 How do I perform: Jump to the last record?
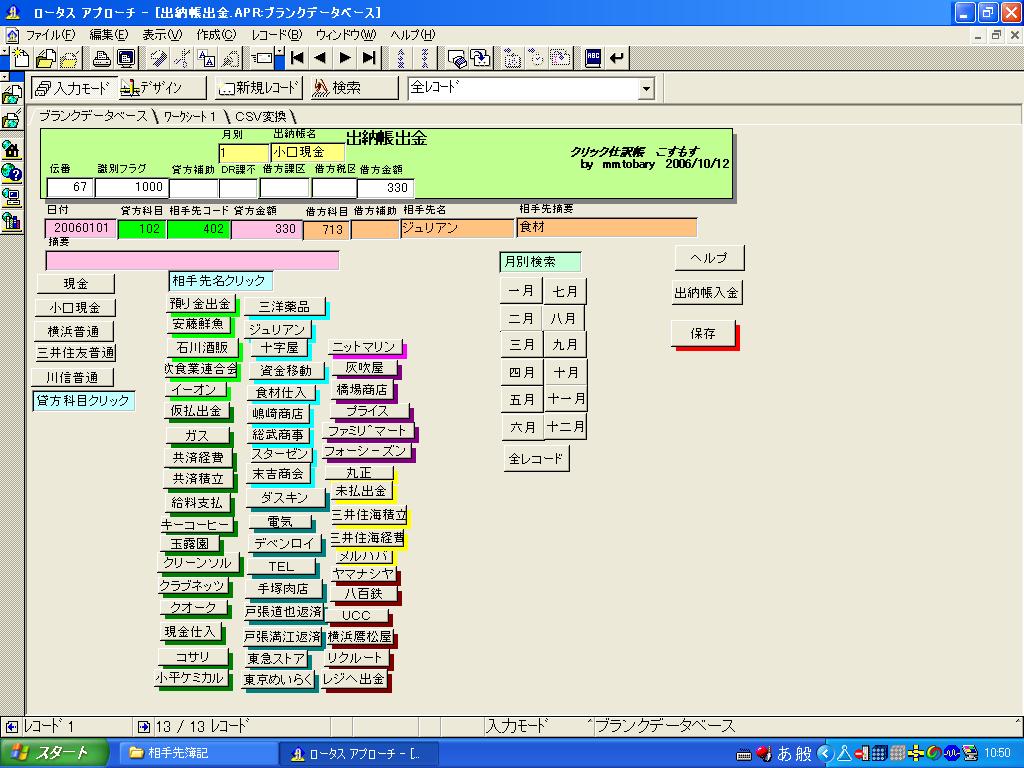(369, 58)
